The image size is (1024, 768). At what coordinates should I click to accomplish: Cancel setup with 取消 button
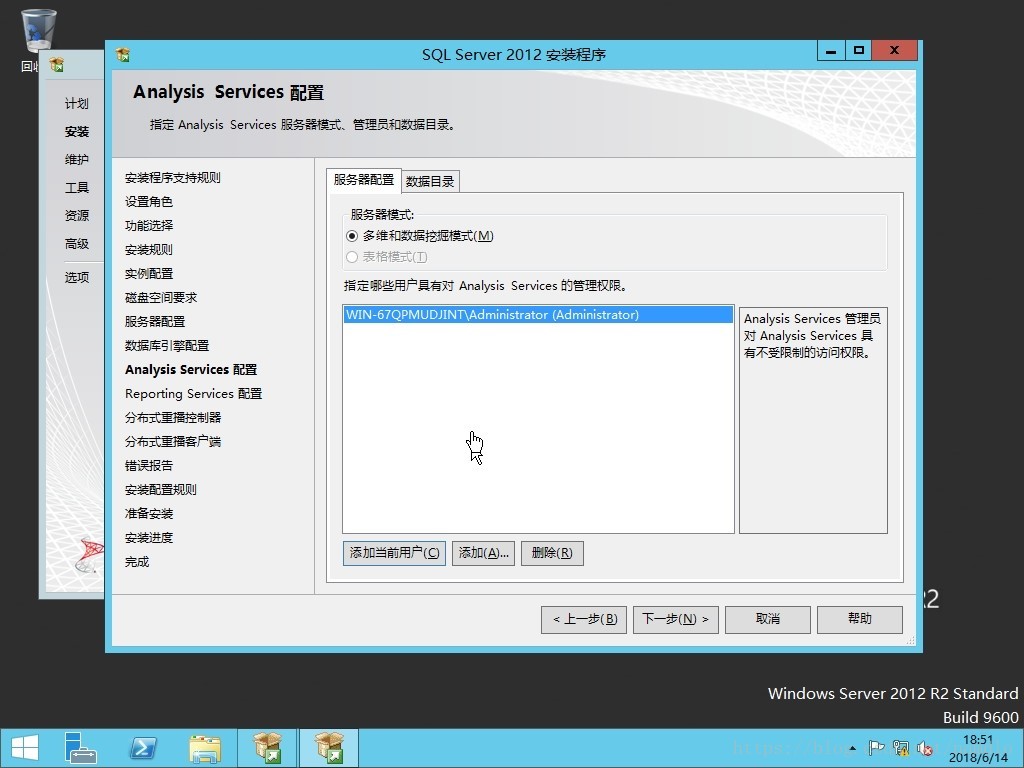[768, 619]
